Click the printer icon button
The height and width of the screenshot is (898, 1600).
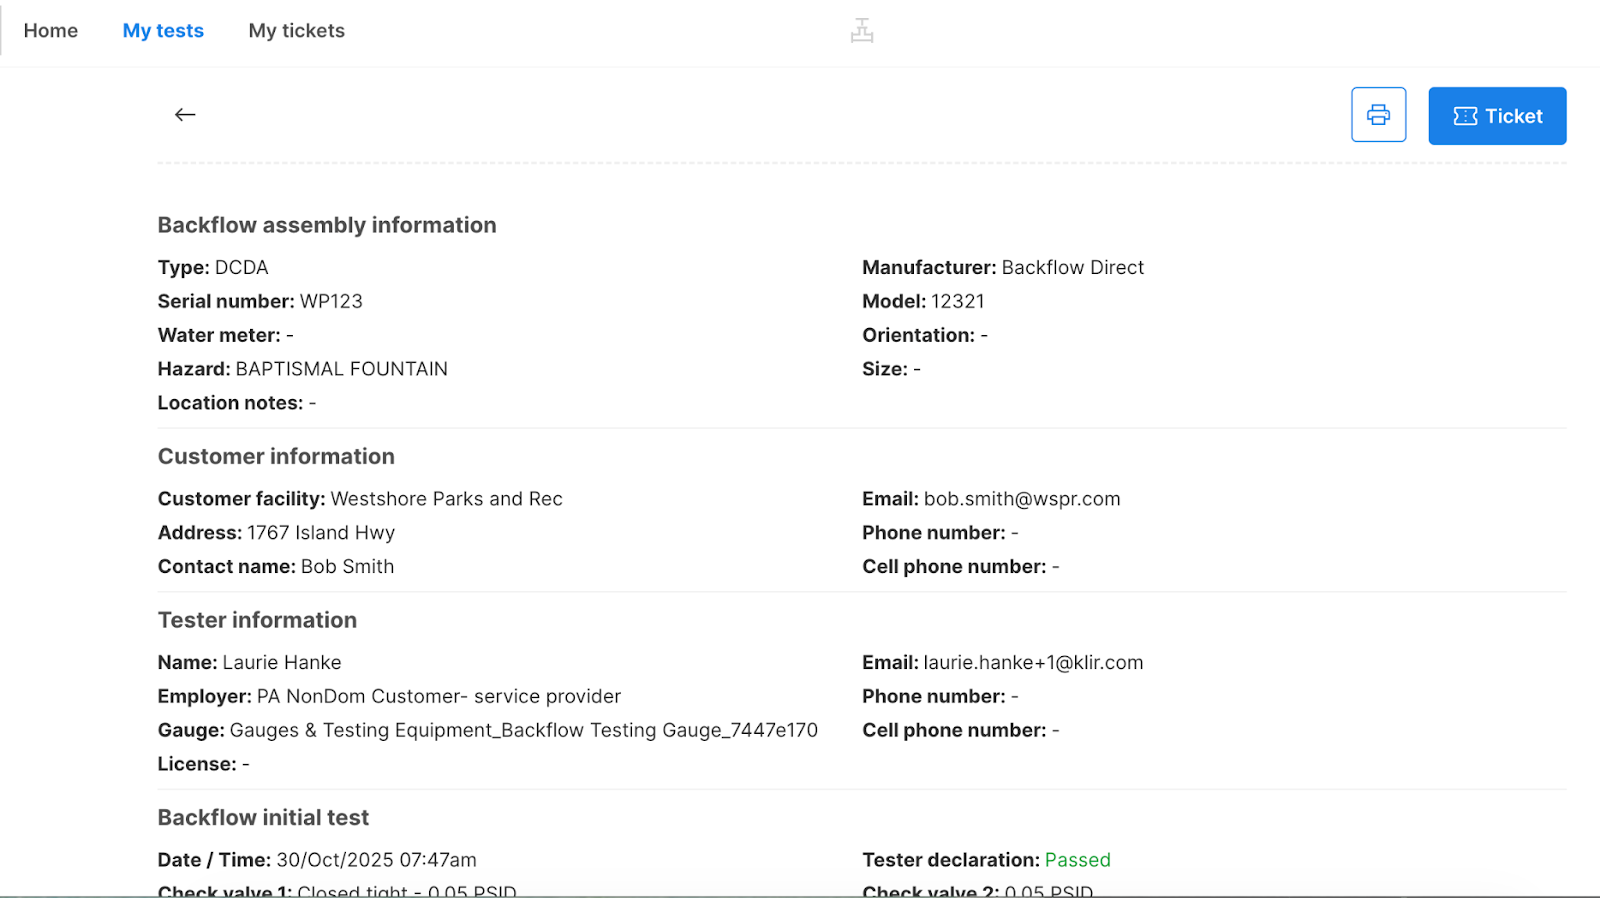pyautogui.click(x=1378, y=115)
